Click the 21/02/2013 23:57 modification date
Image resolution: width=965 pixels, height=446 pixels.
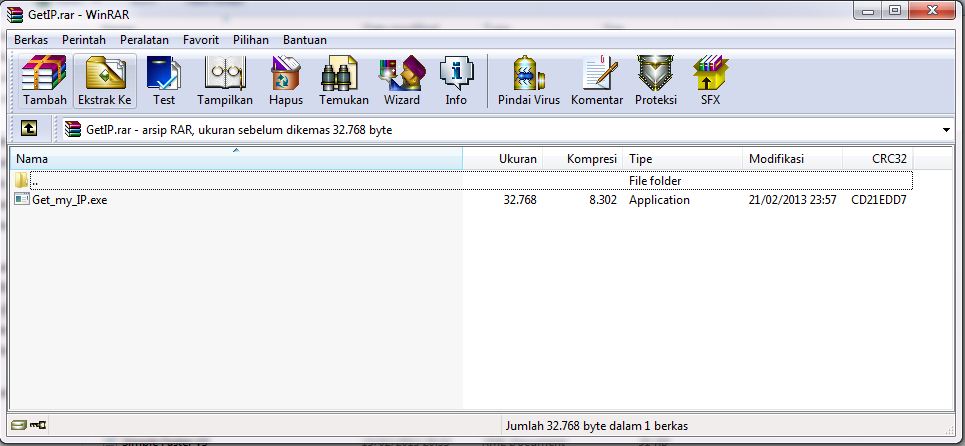(x=792, y=200)
